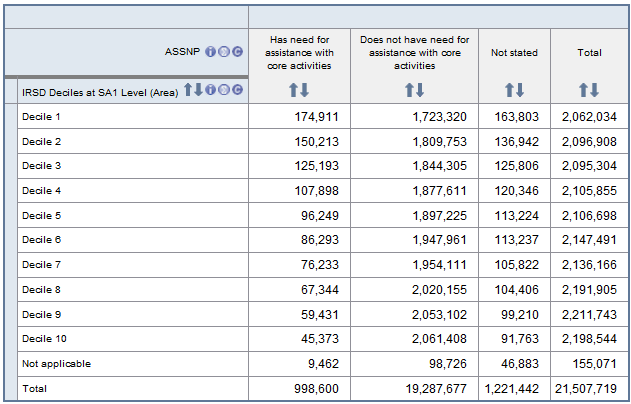Sort 'Has need for assistance' column ascending
631x404 pixels.
[294, 91]
